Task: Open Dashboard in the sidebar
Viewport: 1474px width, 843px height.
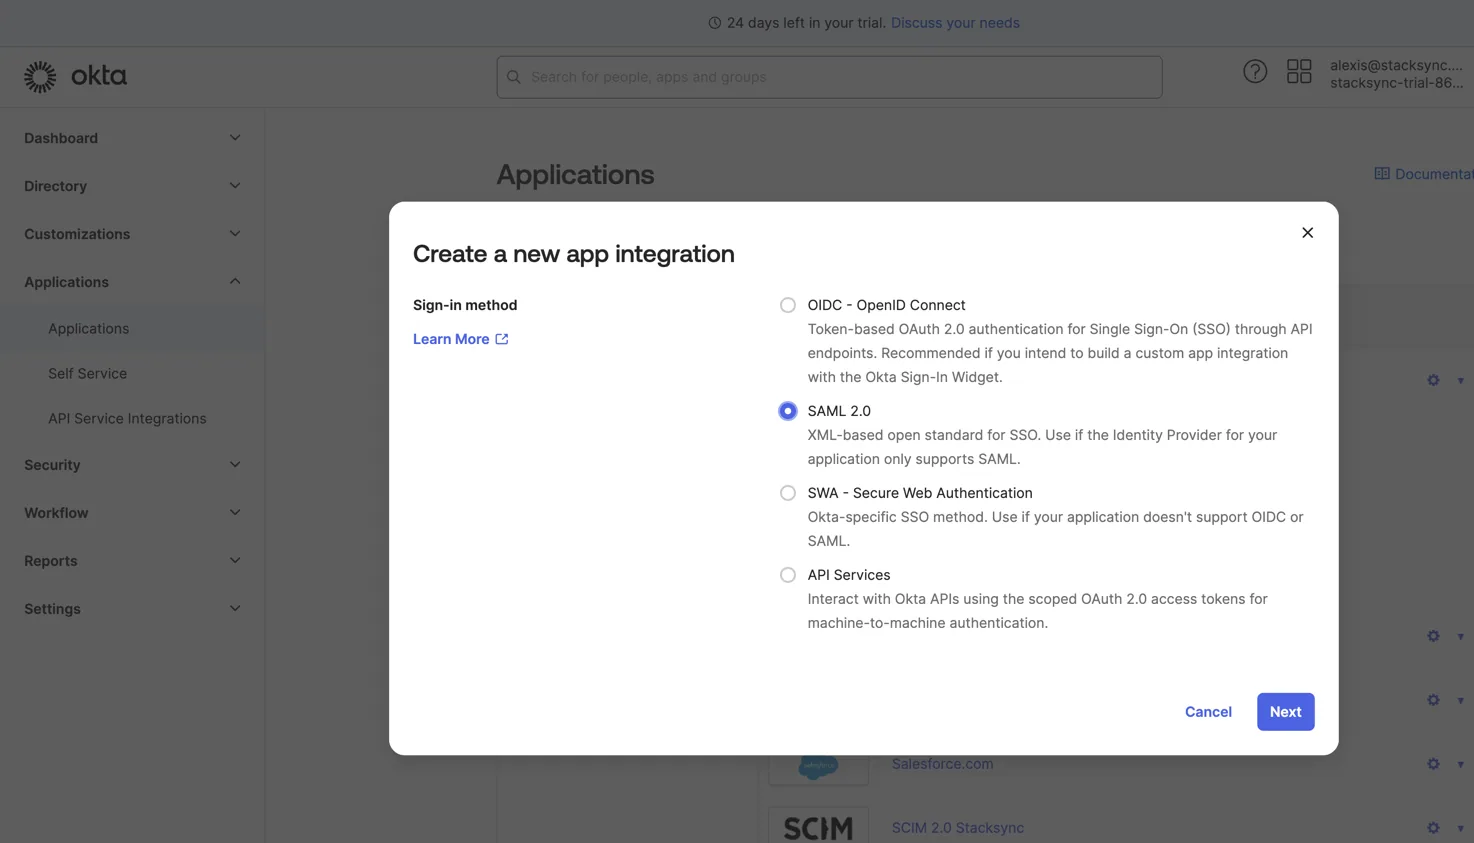Action: point(61,138)
